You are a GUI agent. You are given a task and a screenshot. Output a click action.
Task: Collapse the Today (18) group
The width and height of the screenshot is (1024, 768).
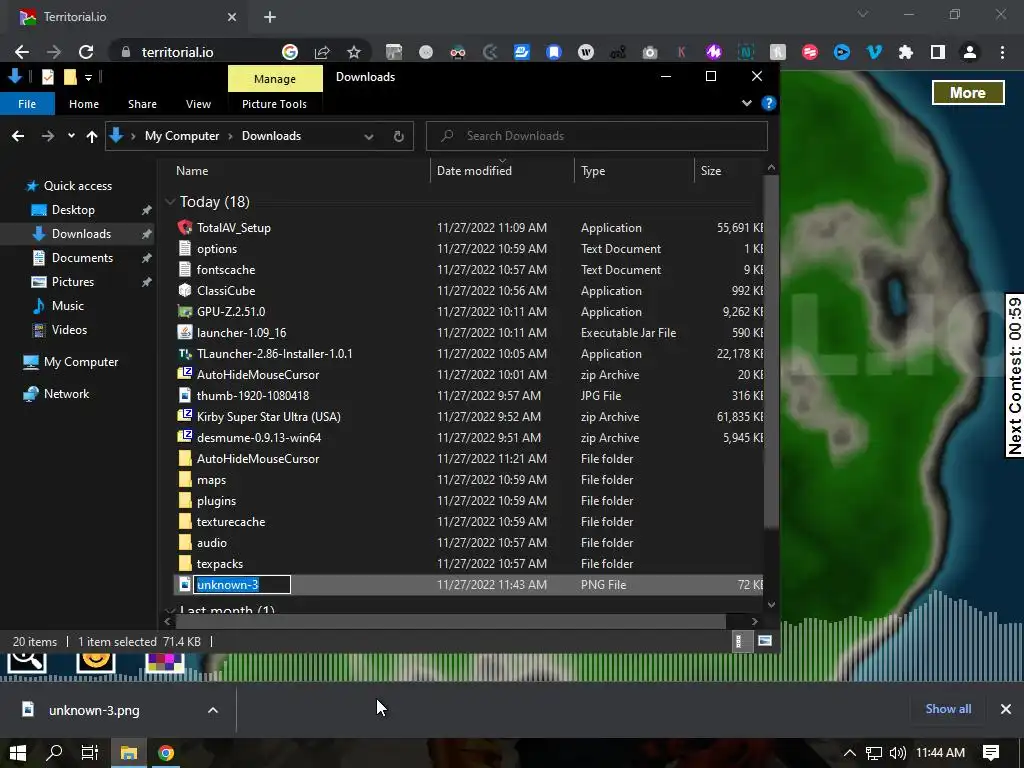click(170, 202)
